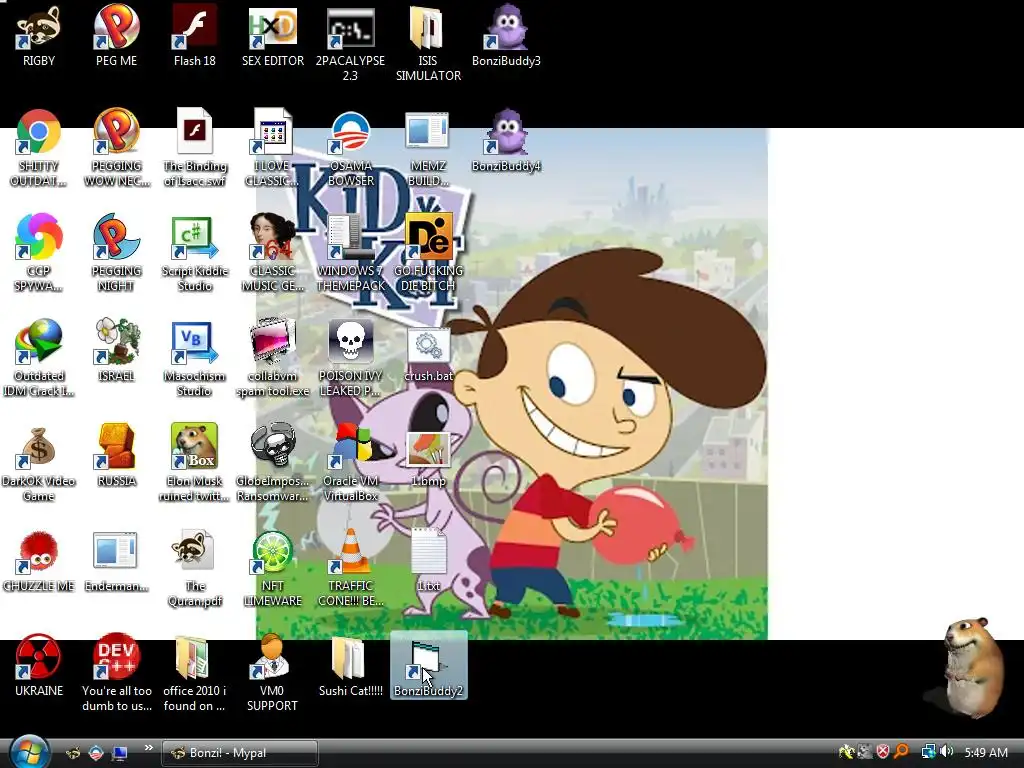Select the DE game shortcut beside WINDOWS 7 THEMEPACK
Screen dimensions: 1024x768
click(x=428, y=253)
